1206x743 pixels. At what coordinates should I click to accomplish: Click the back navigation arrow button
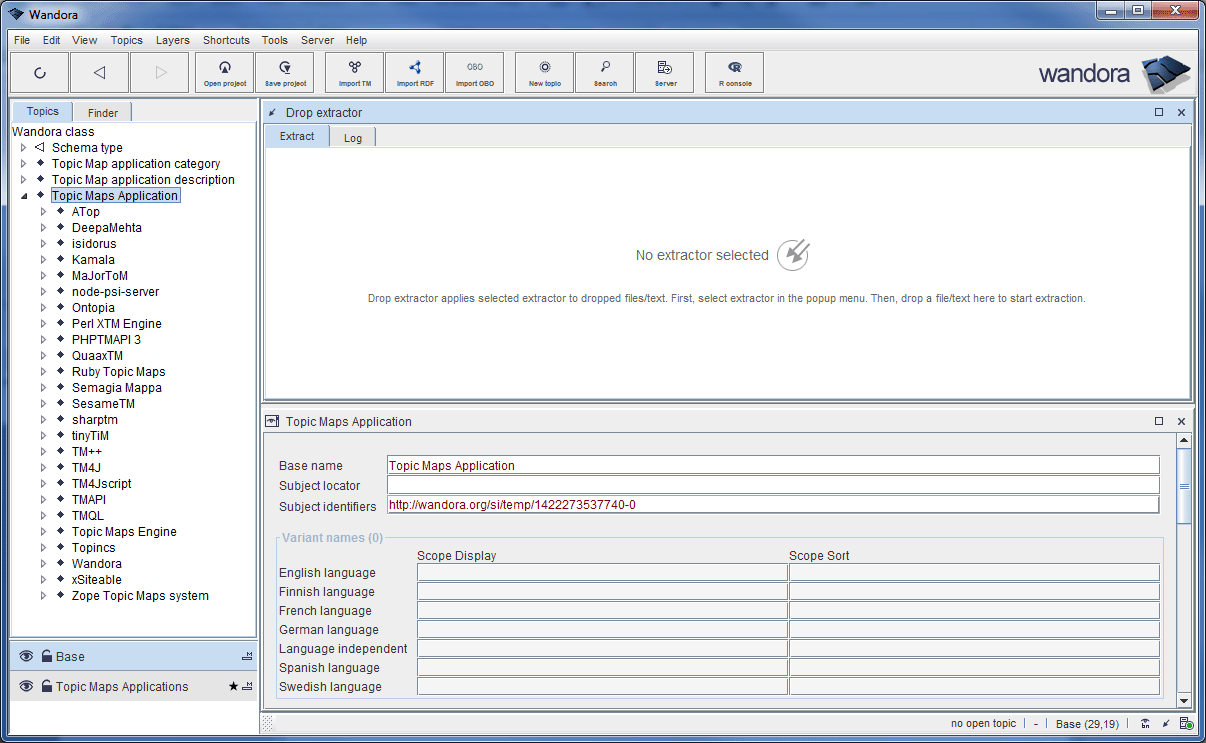pos(99,72)
